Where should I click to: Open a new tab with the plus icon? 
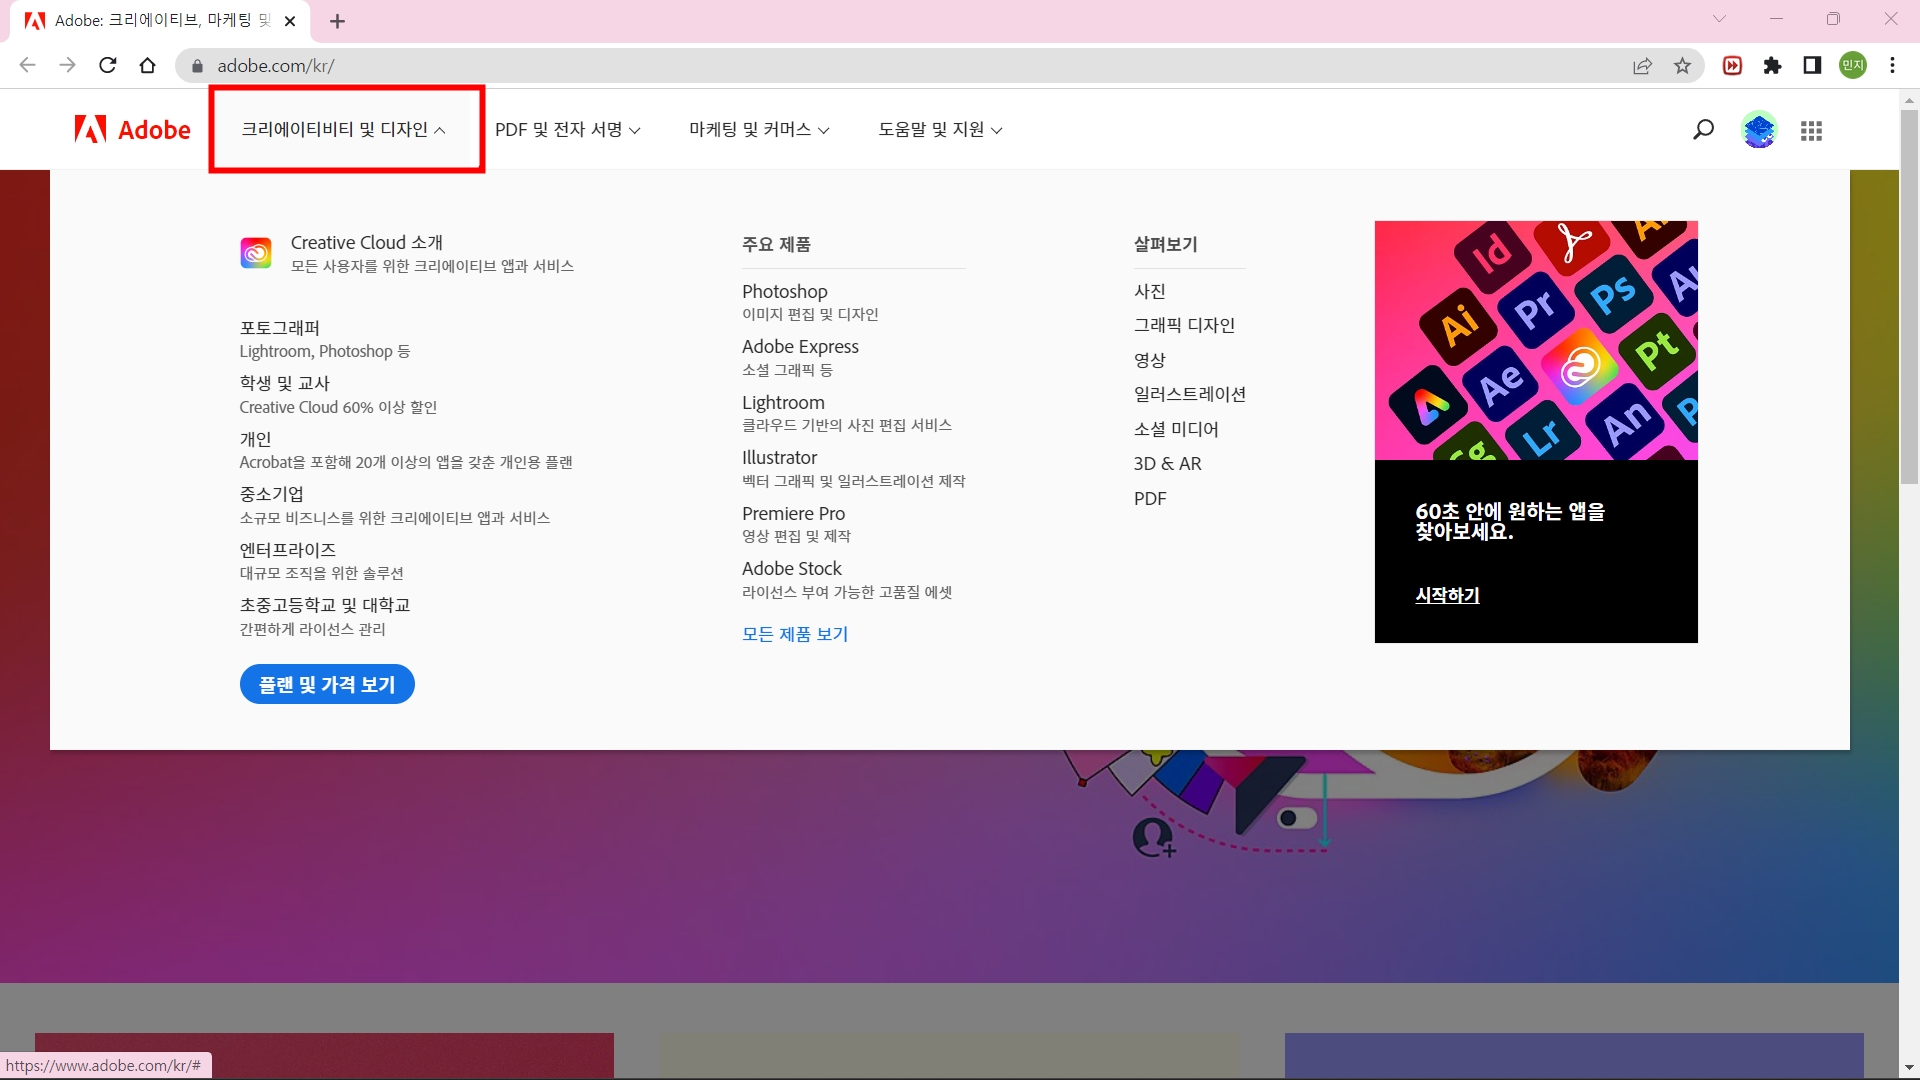338,21
